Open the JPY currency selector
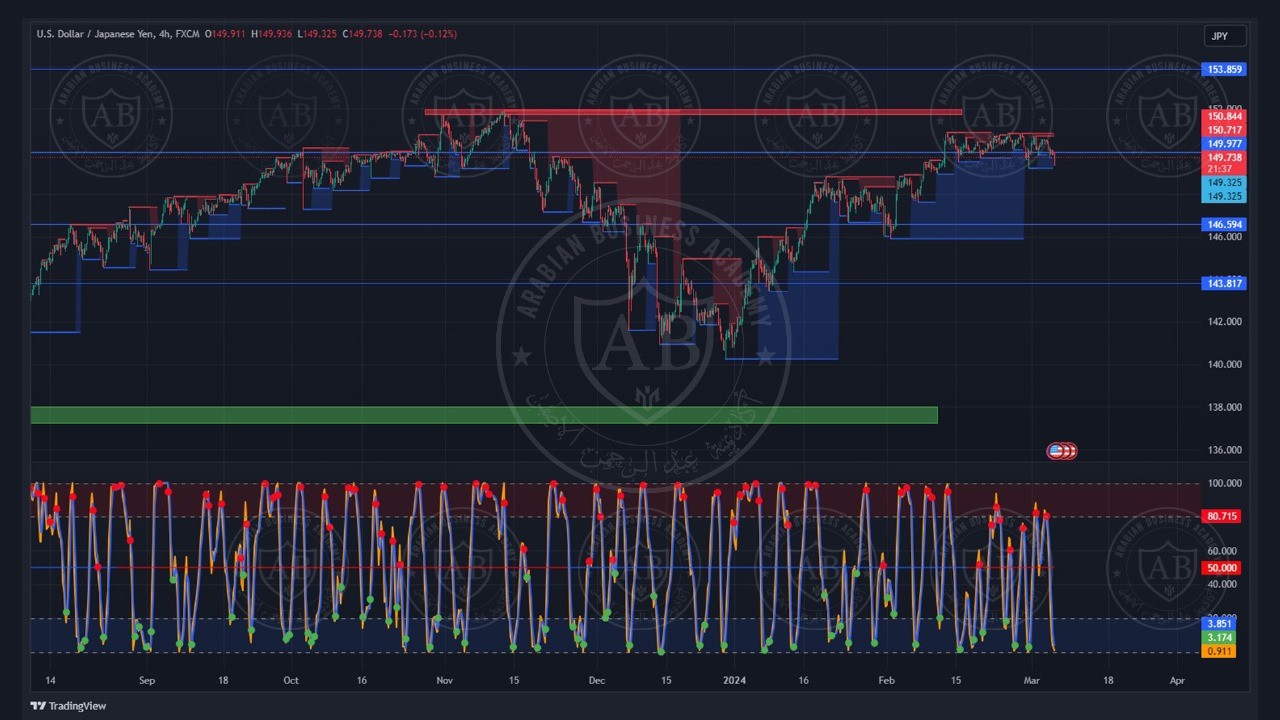 [1225, 36]
